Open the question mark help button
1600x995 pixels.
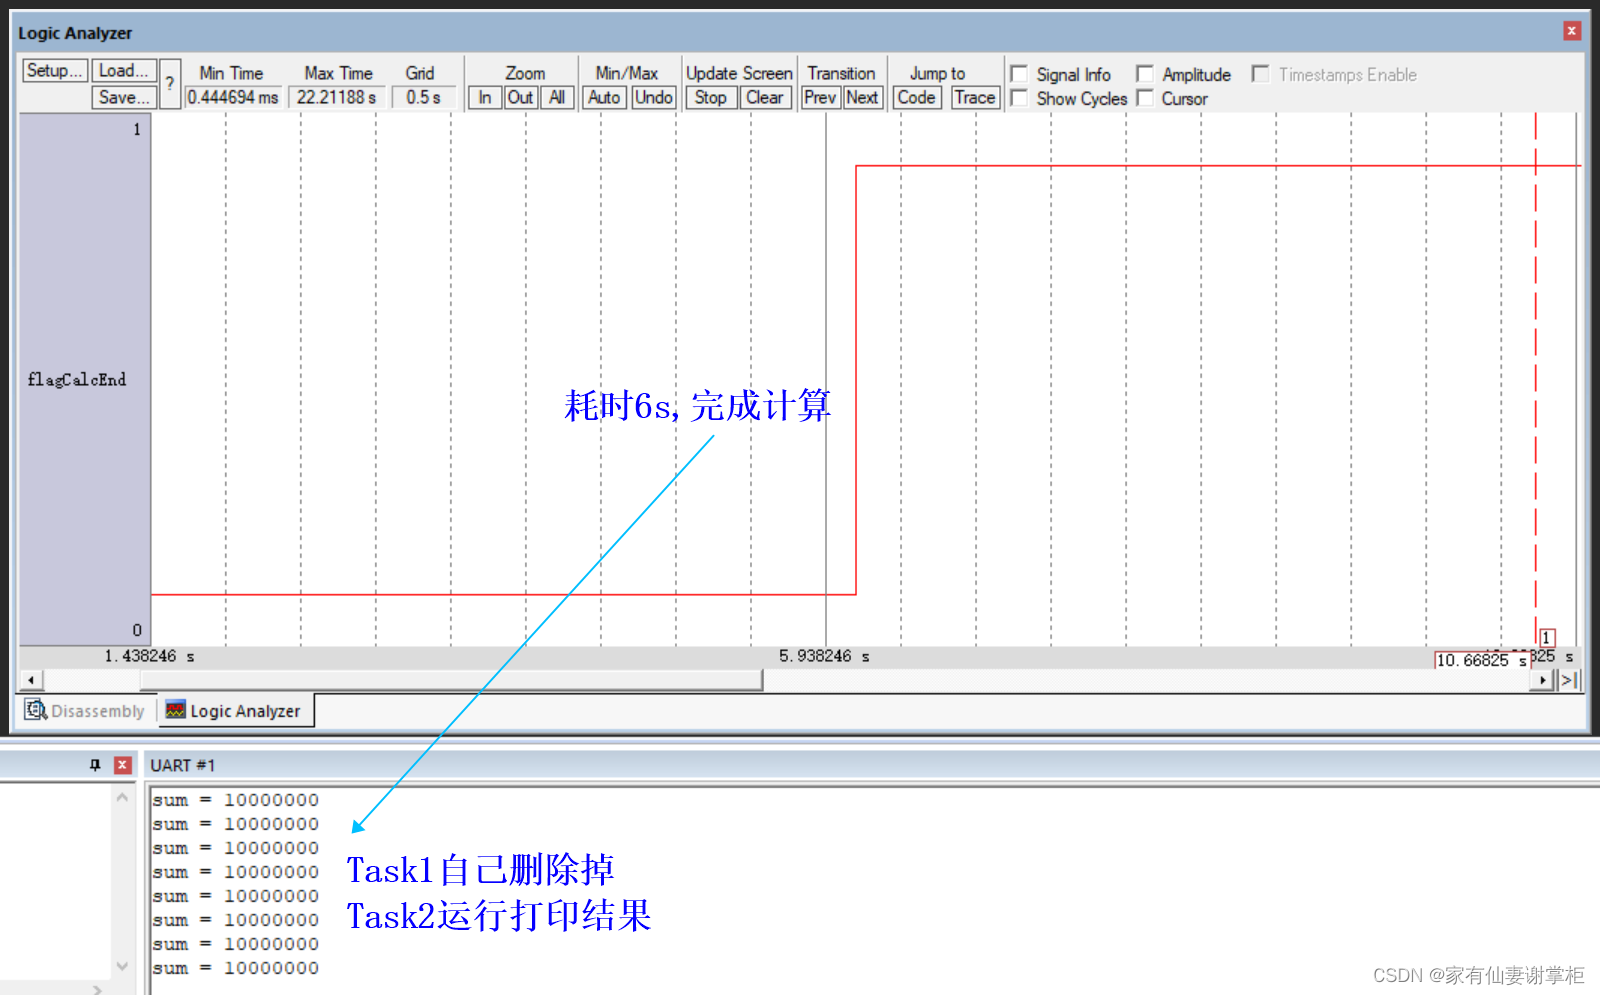coord(170,84)
